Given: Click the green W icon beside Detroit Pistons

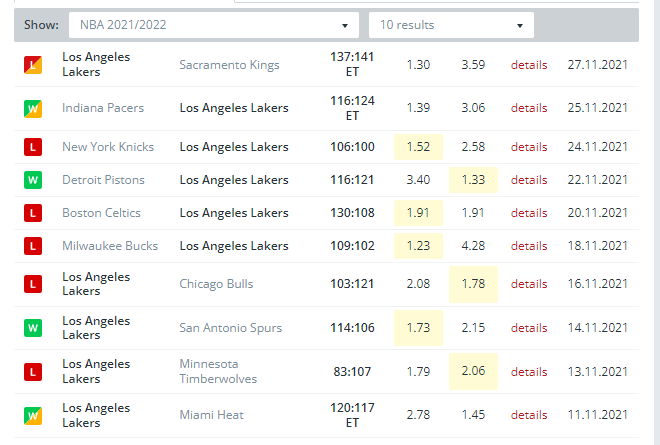Looking at the screenshot, I should click(33, 180).
